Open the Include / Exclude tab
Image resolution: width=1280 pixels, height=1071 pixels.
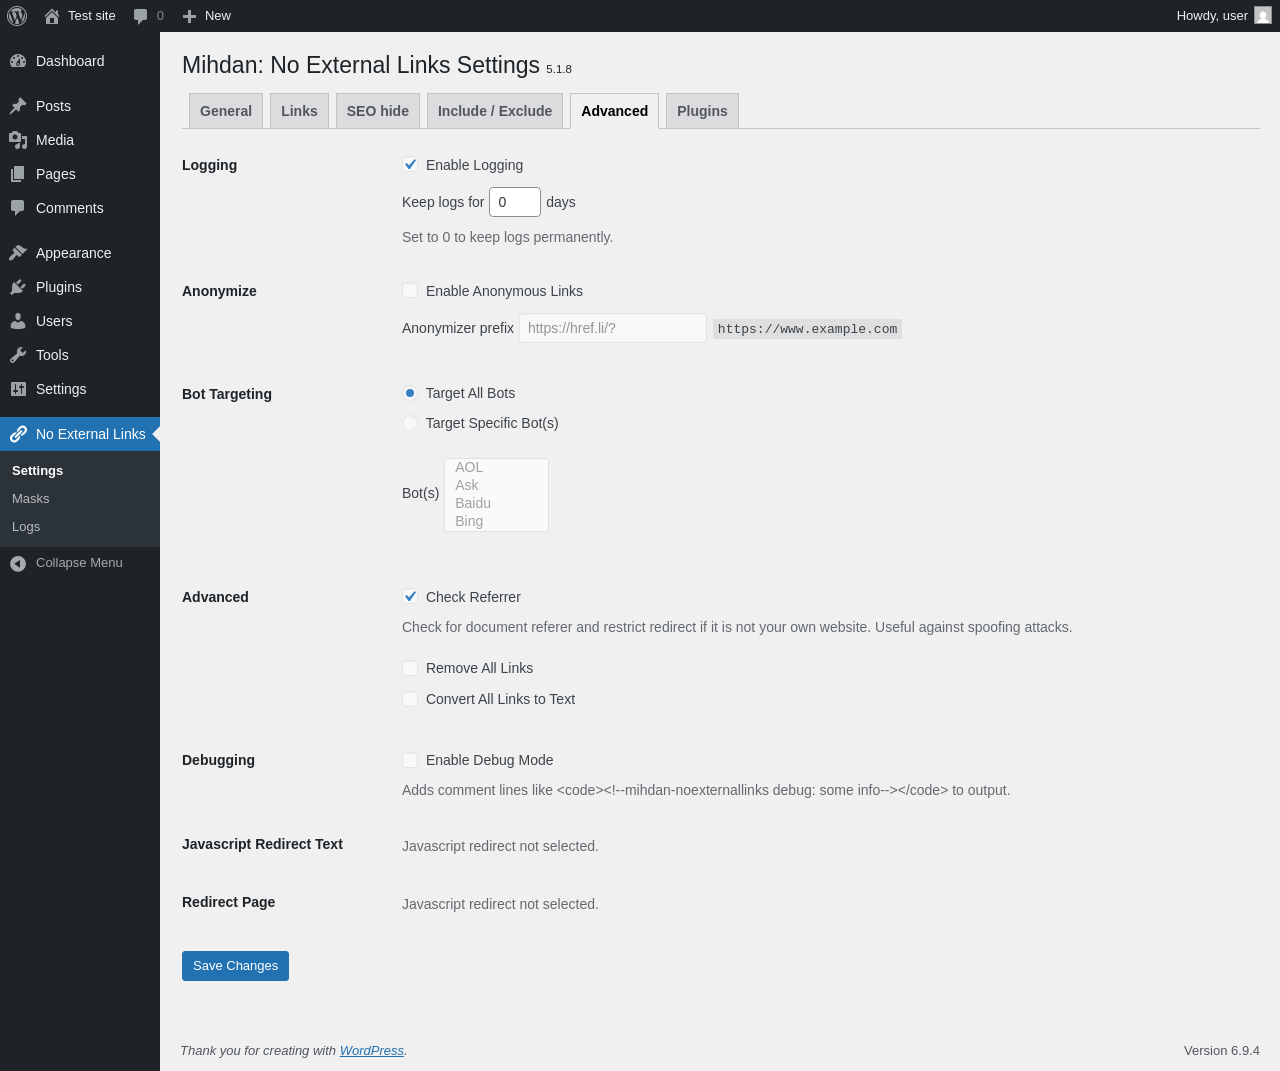click(495, 111)
